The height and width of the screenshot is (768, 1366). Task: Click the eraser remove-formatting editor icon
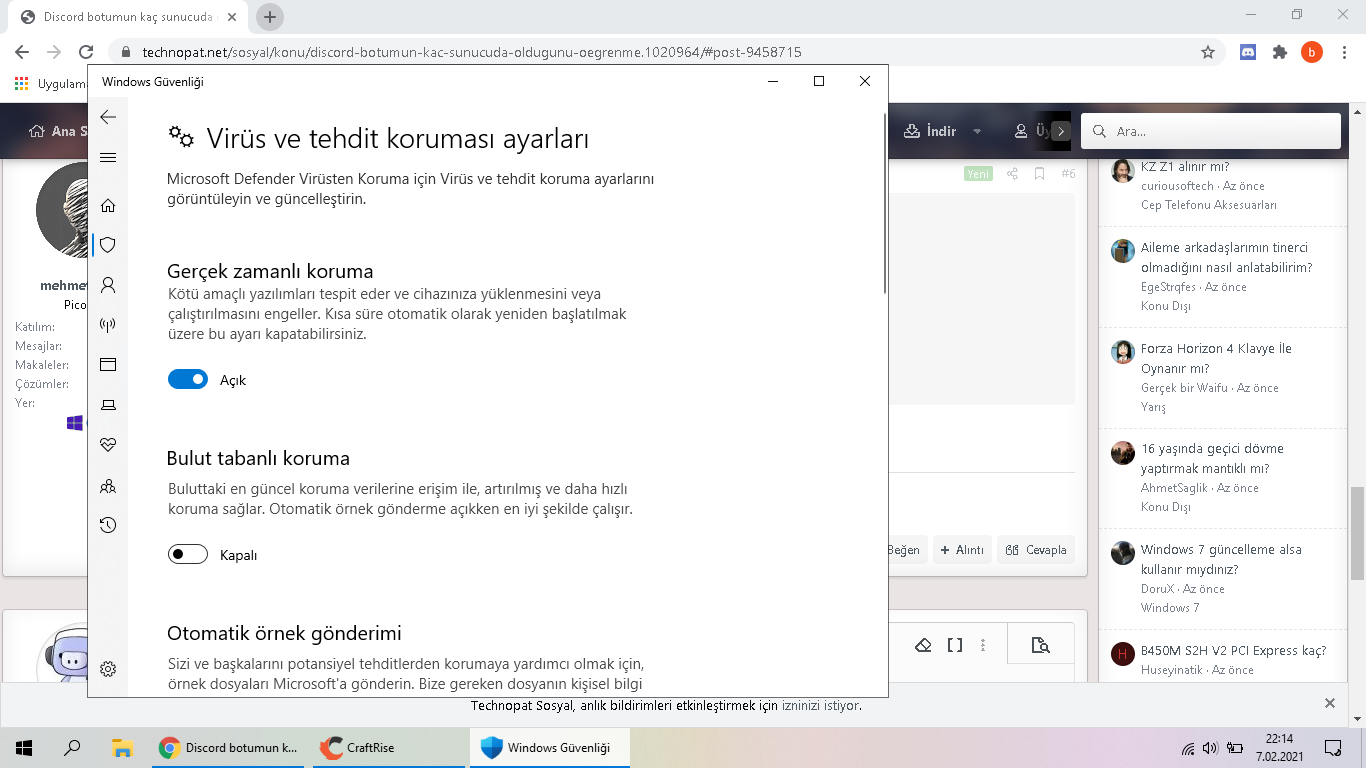pos(924,645)
